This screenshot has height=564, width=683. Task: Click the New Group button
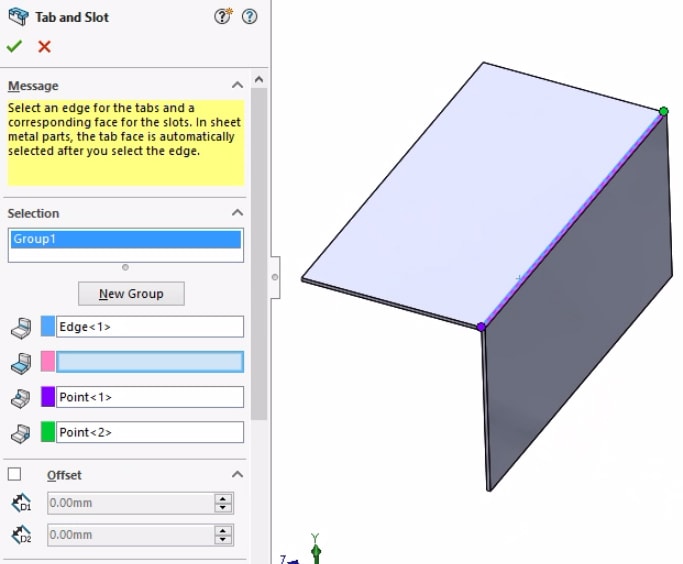click(131, 294)
